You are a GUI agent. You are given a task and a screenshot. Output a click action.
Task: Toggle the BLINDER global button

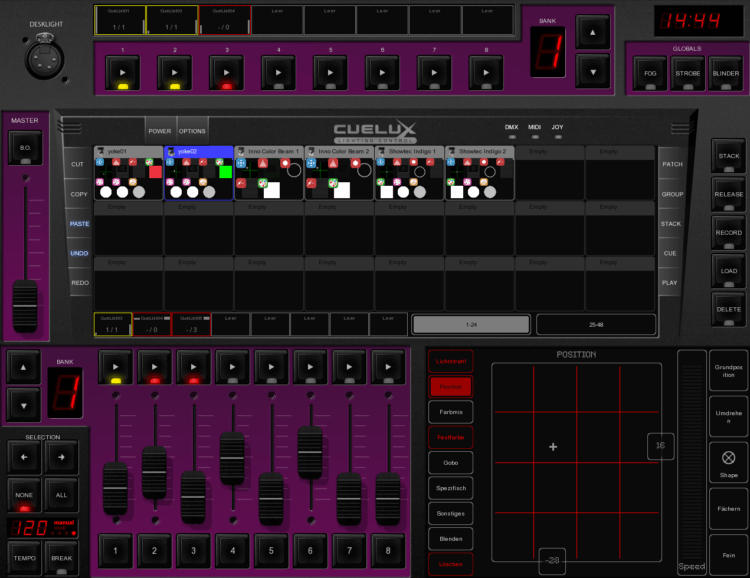click(x=726, y=73)
